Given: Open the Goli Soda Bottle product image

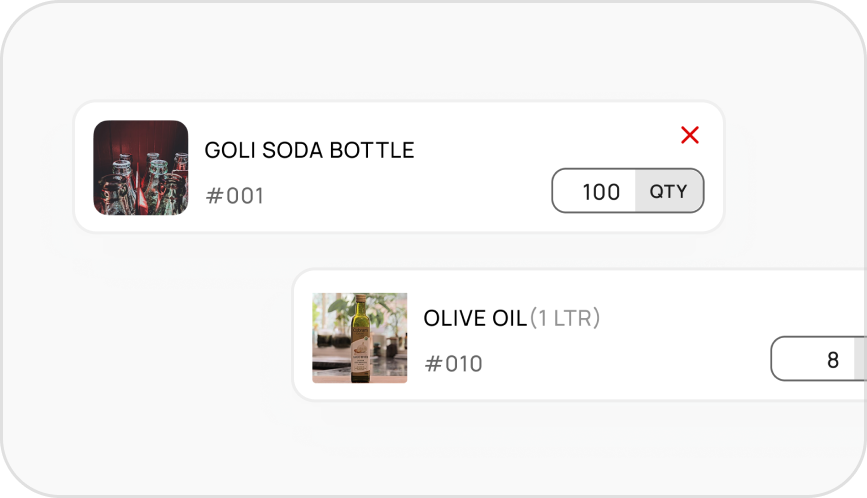Looking at the screenshot, I should pyautogui.click(x=141, y=168).
